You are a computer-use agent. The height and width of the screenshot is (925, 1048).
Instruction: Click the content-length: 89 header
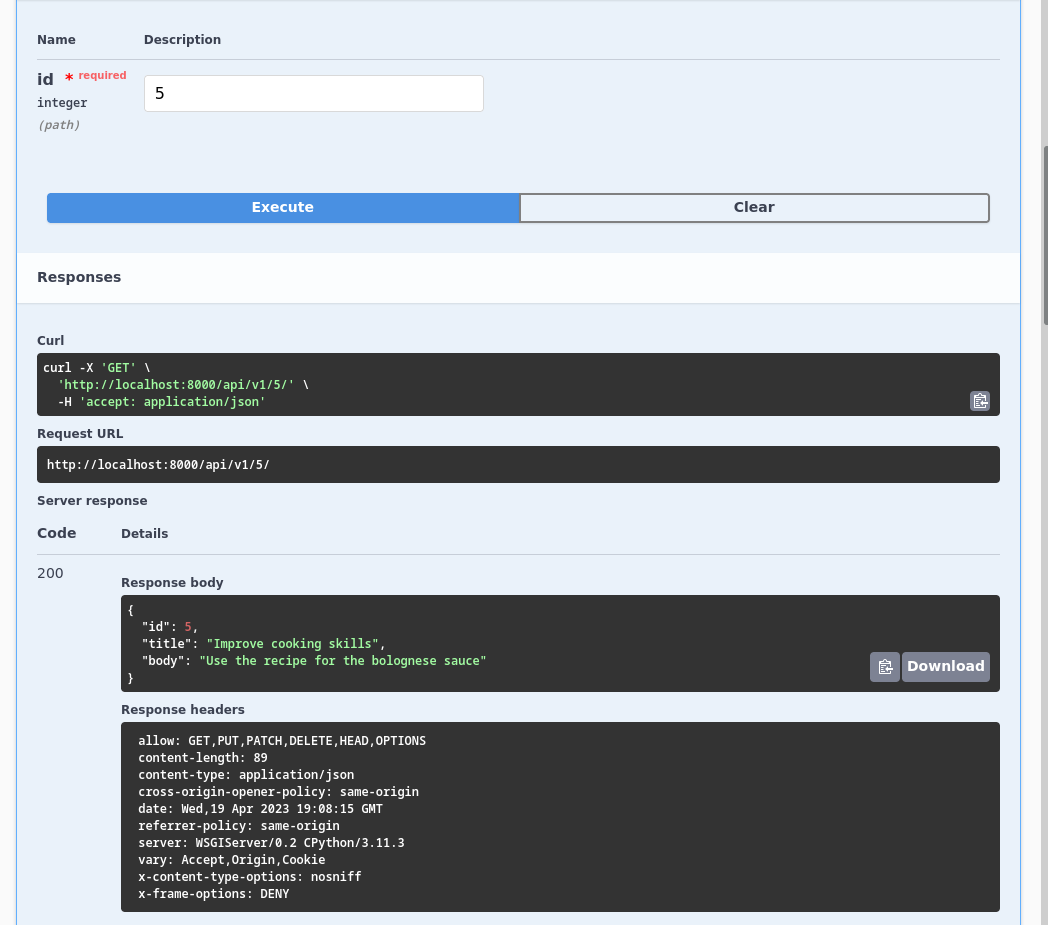pos(203,757)
